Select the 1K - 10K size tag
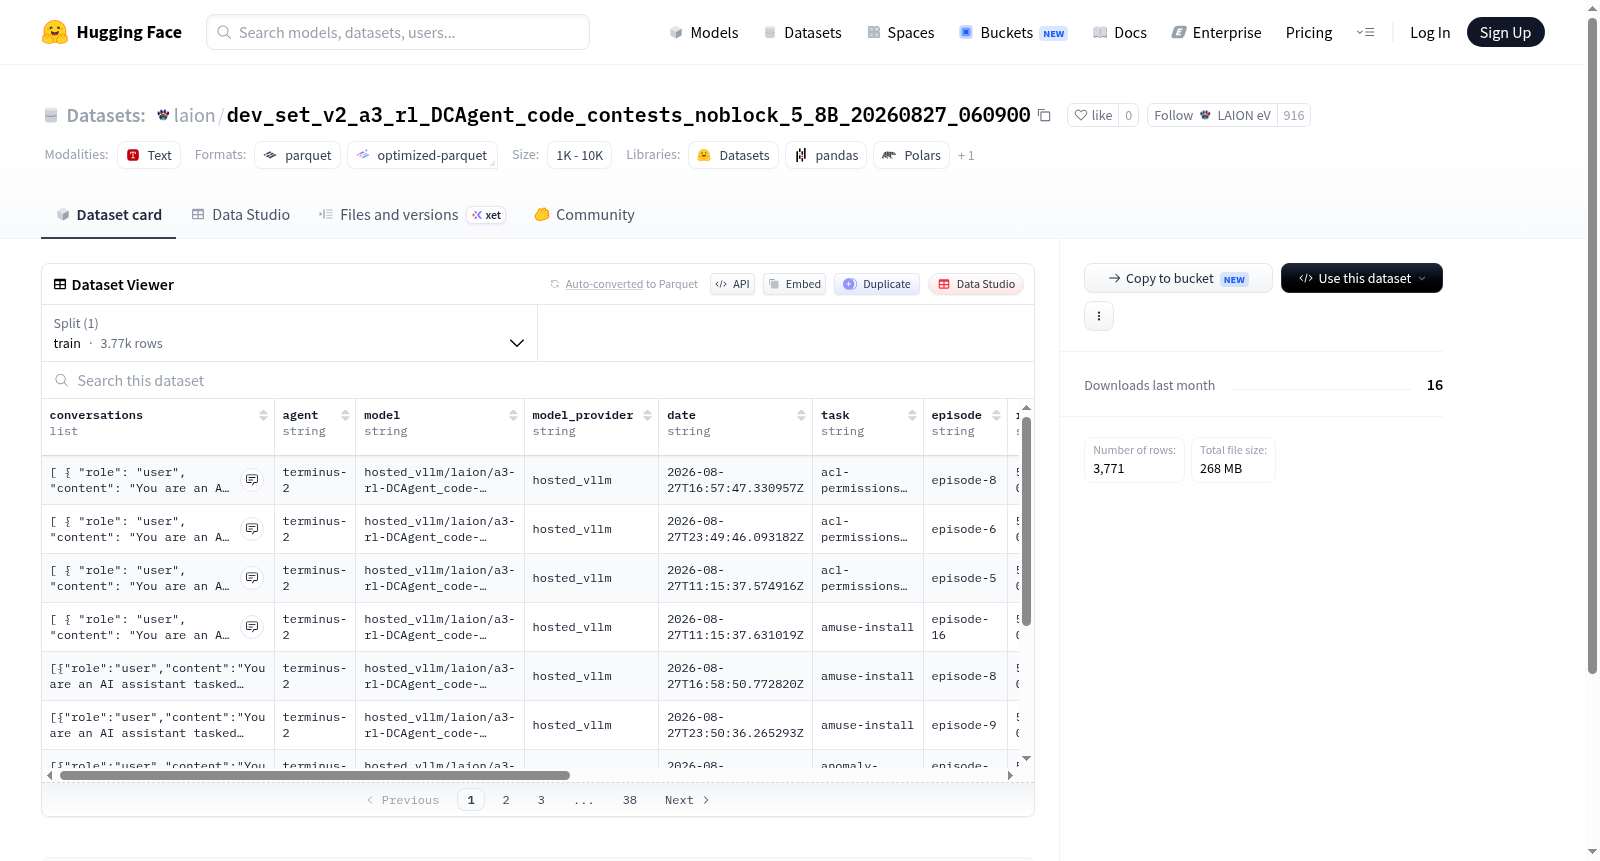Viewport: 1600px width, 861px height. pyautogui.click(x=579, y=155)
